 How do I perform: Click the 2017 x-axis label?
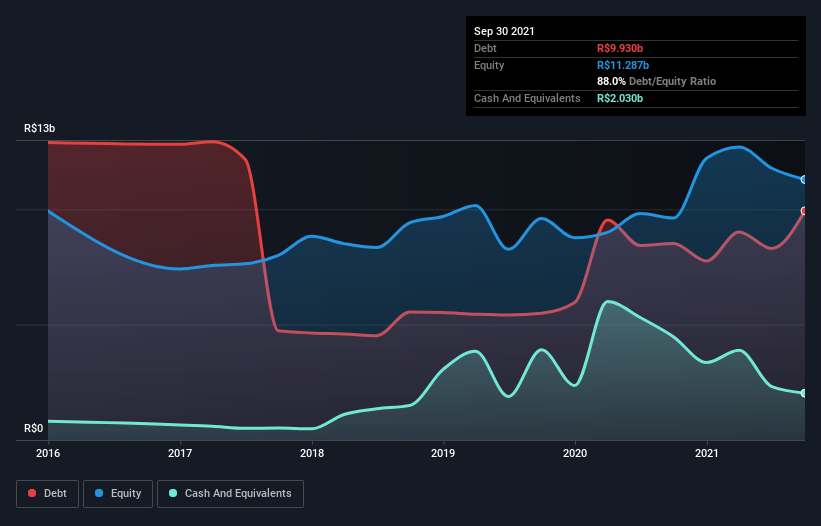click(x=180, y=453)
